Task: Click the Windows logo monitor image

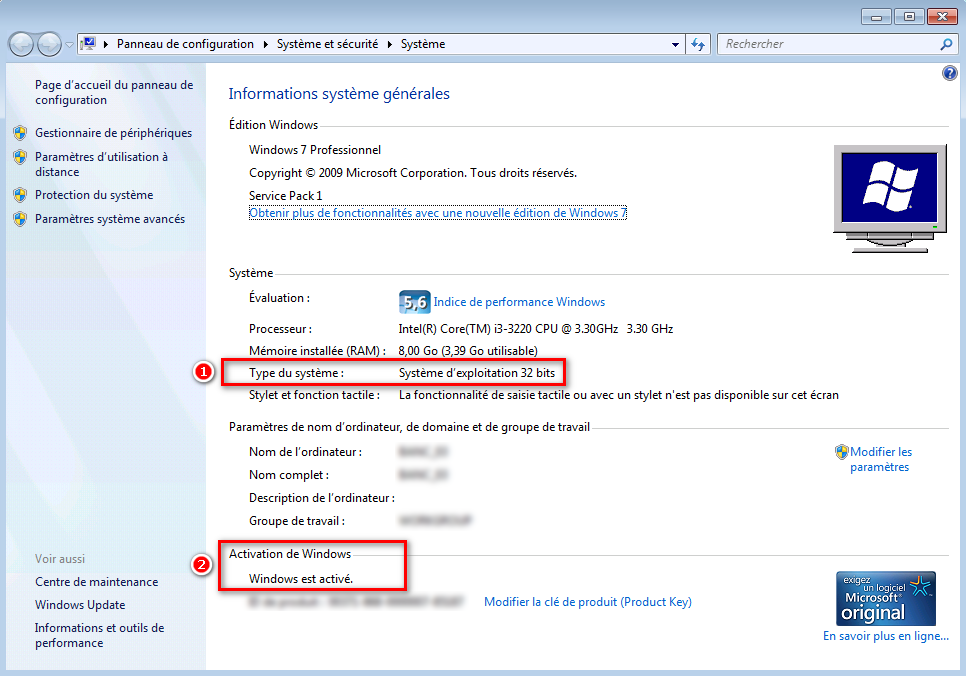Action: click(x=890, y=198)
